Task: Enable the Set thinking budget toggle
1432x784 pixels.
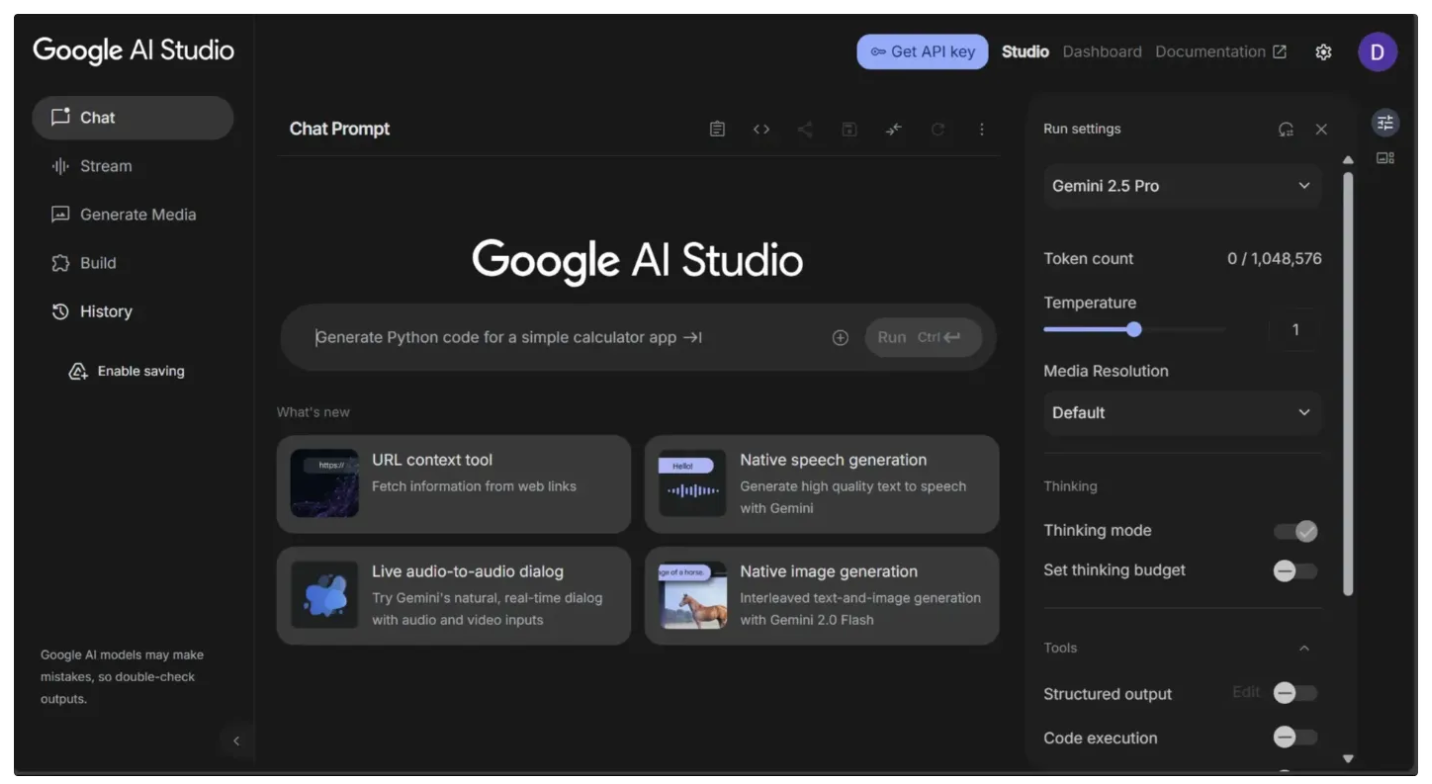Action: point(1295,571)
